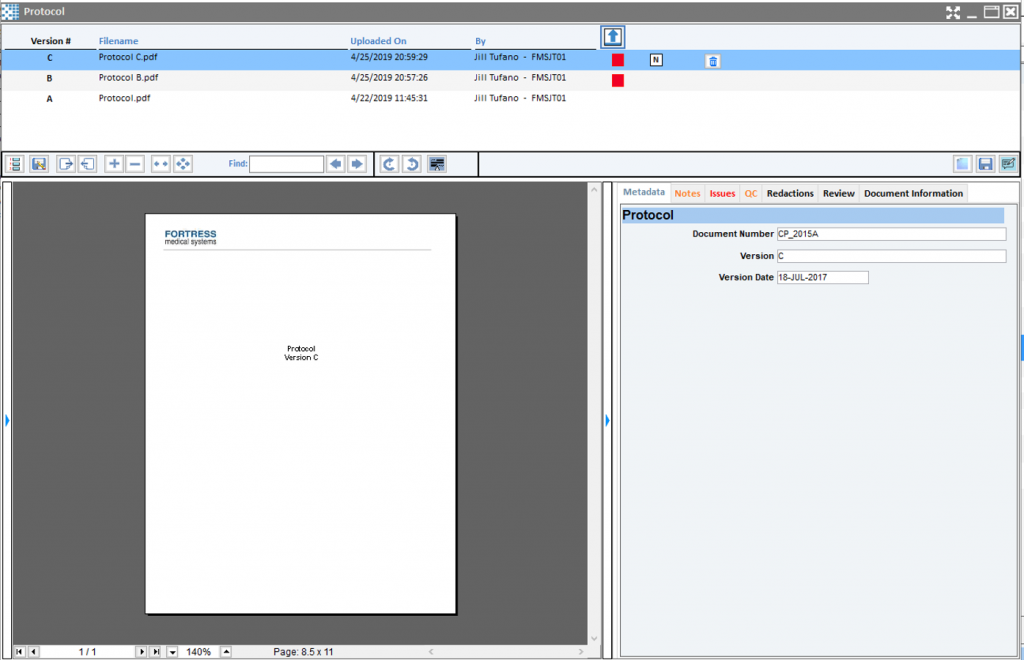Click the zoom out minus icon
The height and width of the screenshot is (660, 1024).
[x=135, y=164]
